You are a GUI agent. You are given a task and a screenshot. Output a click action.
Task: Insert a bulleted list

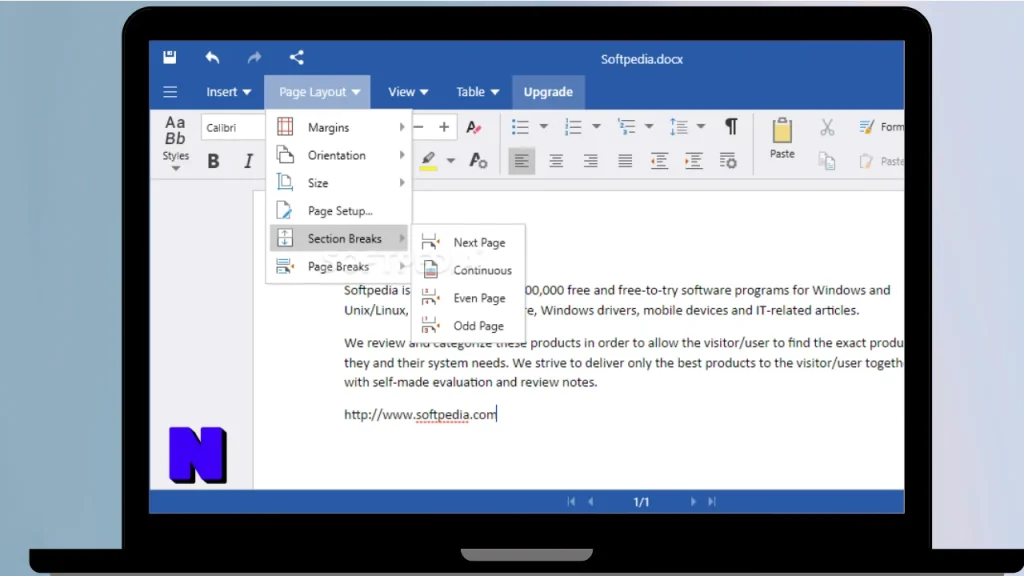[520, 127]
